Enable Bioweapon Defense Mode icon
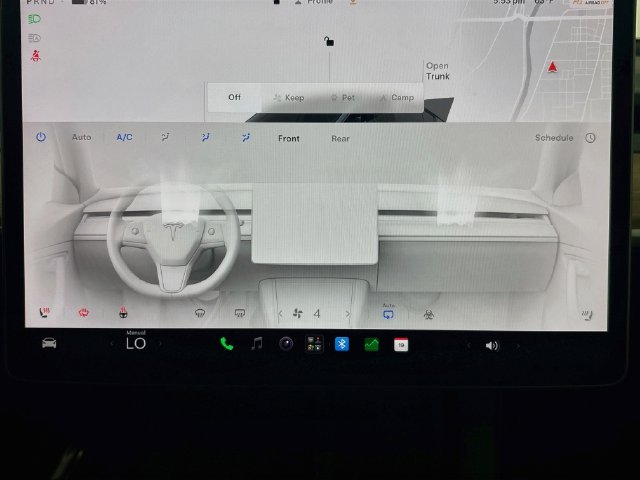The image size is (640, 480). click(x=429, y=314)
